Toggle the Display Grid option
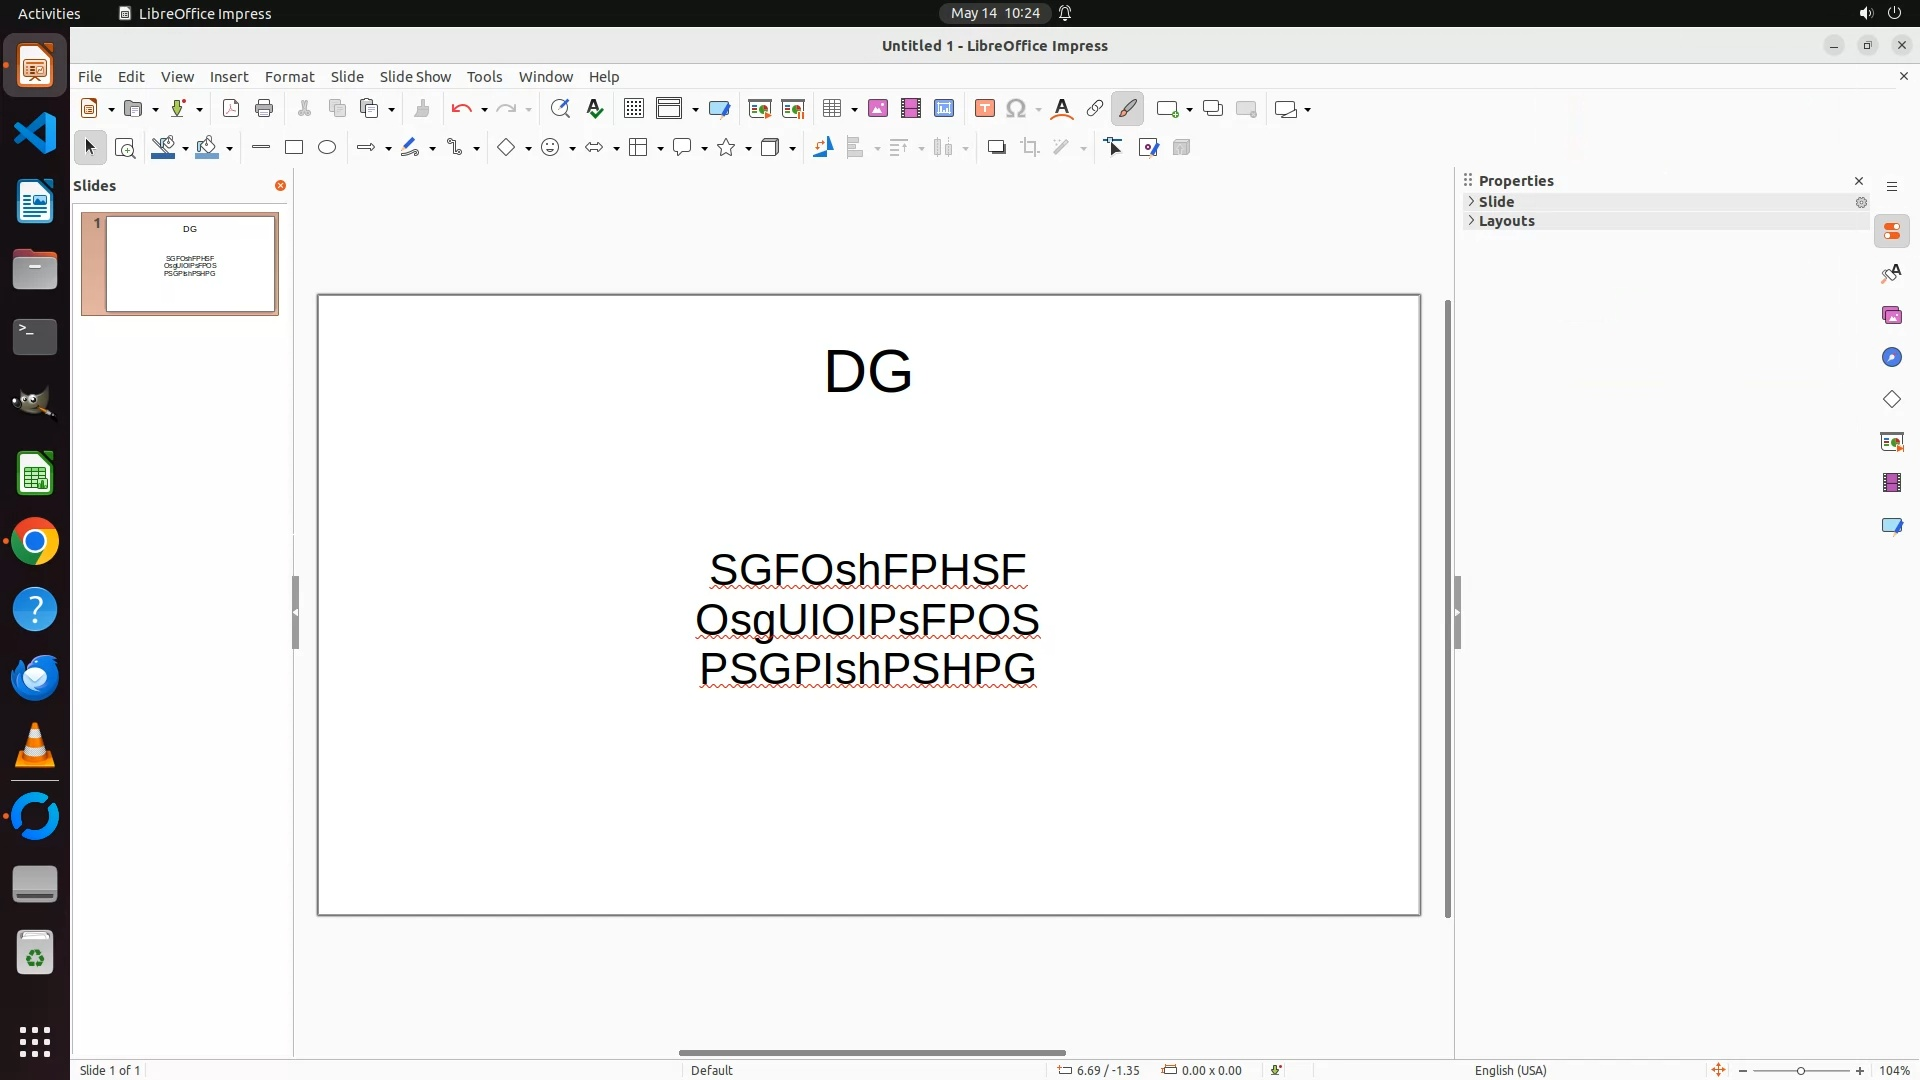The width and height of the screenshot is (1920, 1080). tap(634, 109)
